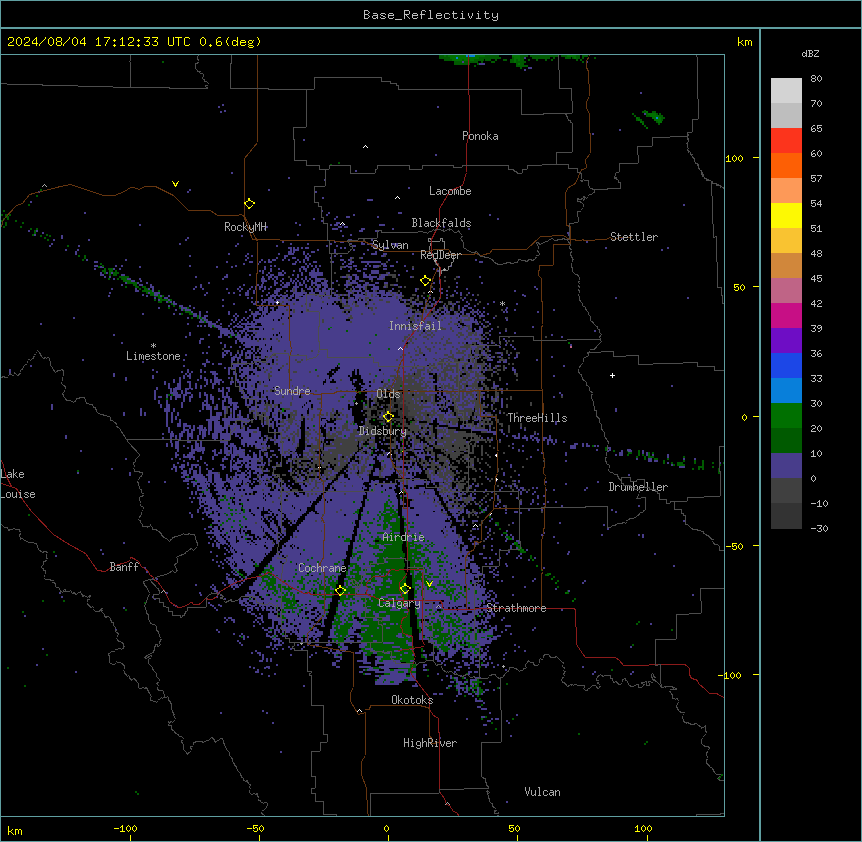Click the Innisfail city label
The height and width of the screenshot is (842, 862).
click(415, 326)
